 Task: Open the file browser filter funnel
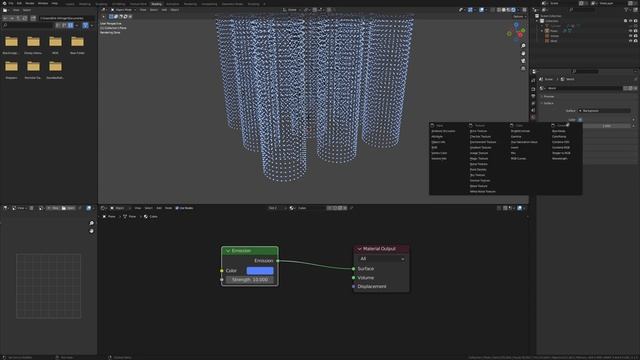[85, 25]
